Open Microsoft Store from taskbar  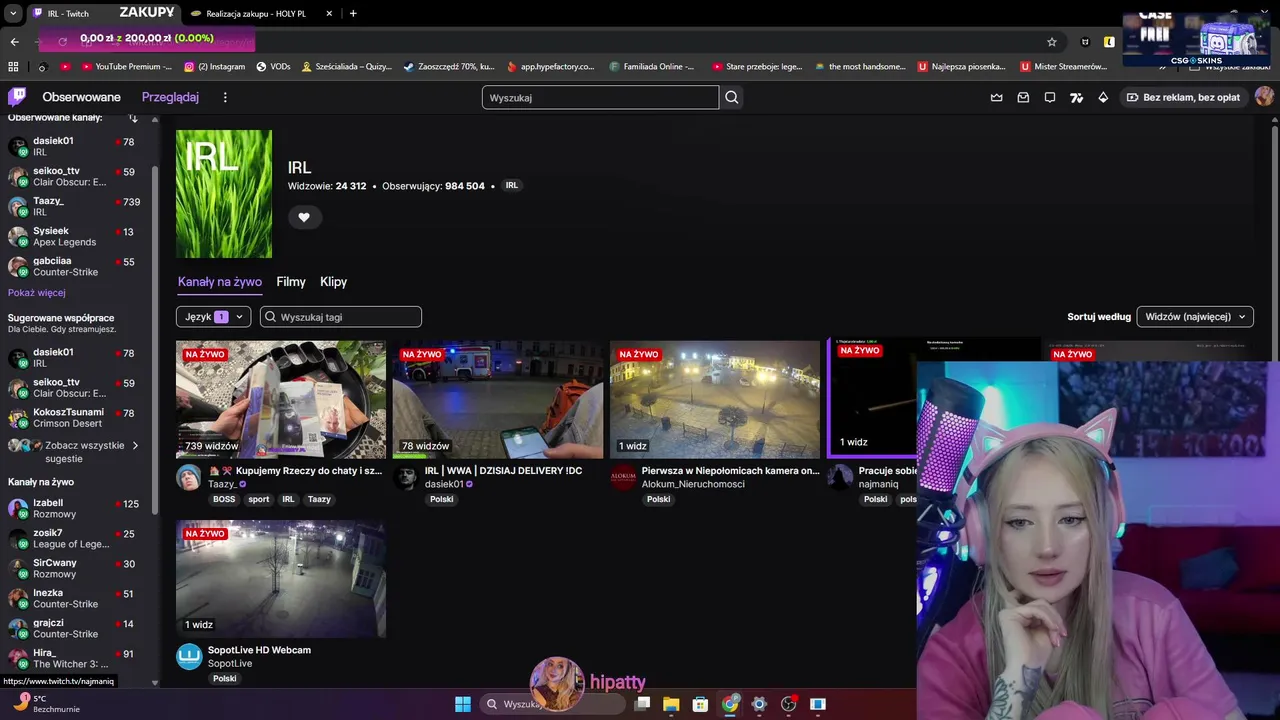coord(701,704)
